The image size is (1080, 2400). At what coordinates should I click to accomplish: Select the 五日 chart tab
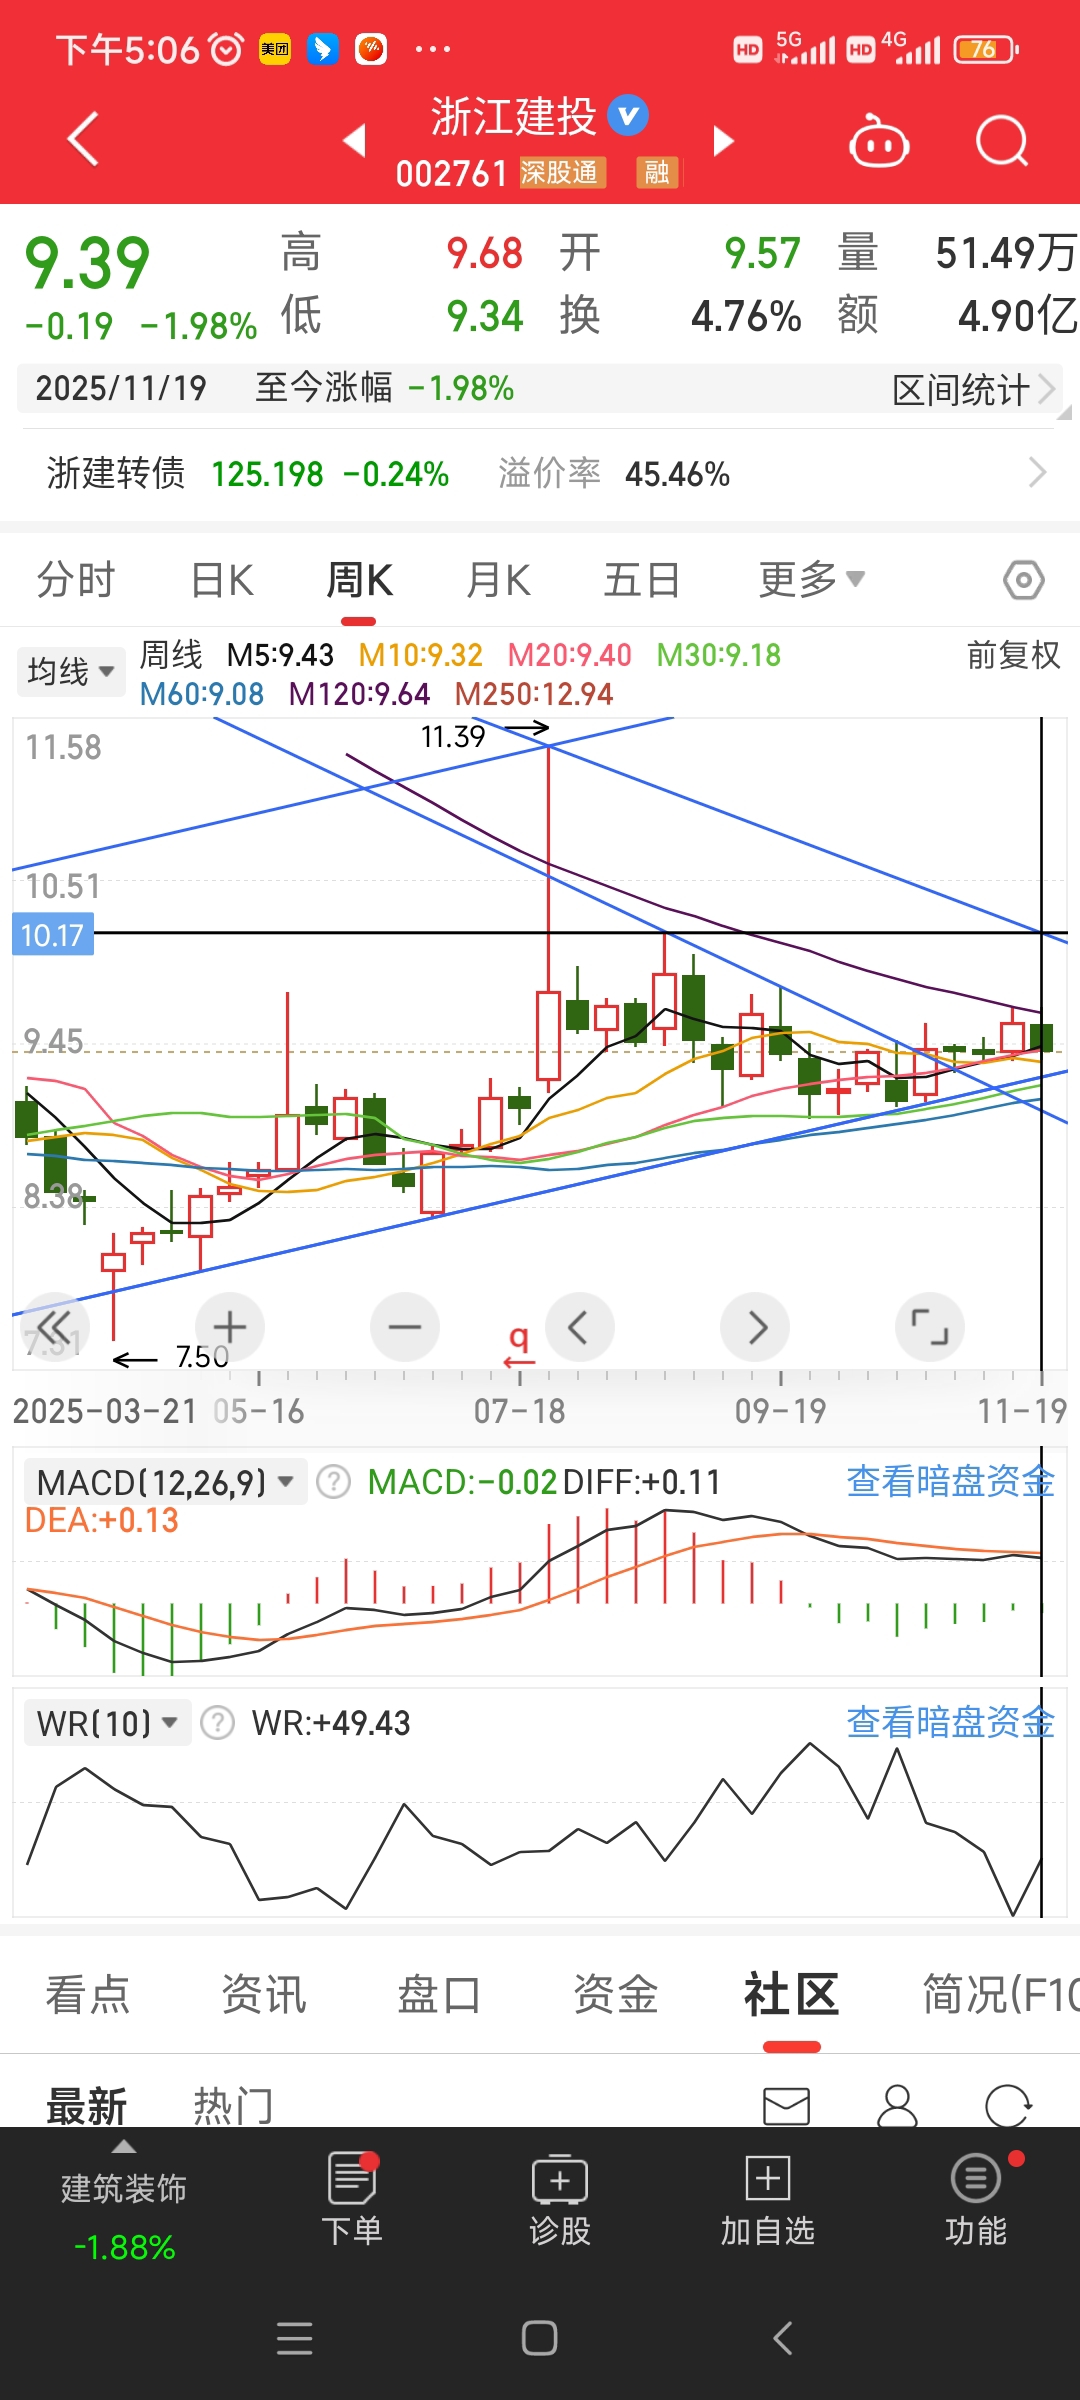[642, 580]
